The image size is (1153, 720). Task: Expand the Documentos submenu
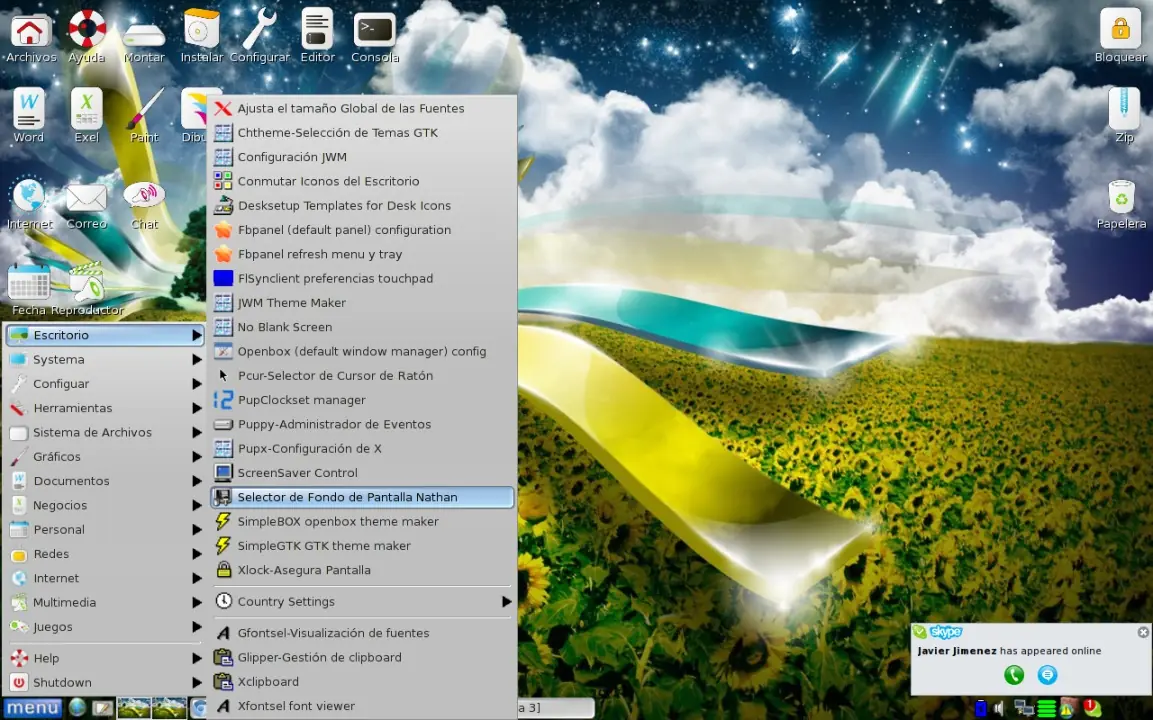point(104,480)
